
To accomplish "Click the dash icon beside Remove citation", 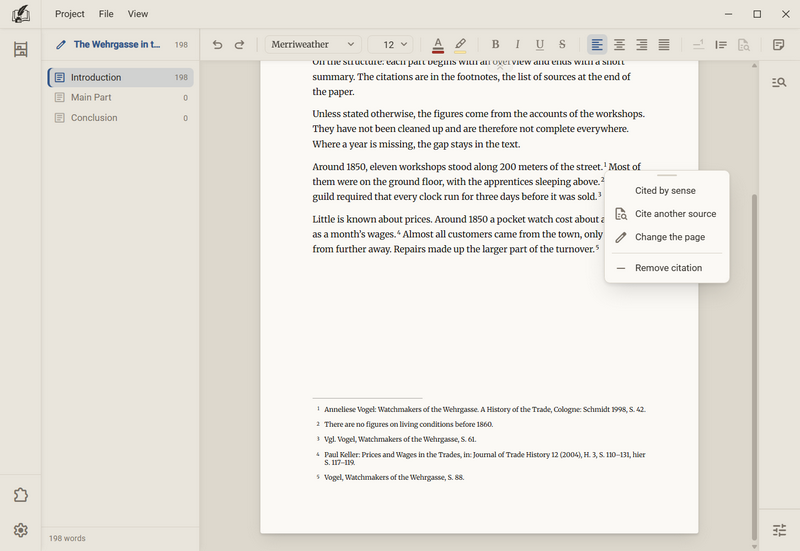I will tap(621, 268).
